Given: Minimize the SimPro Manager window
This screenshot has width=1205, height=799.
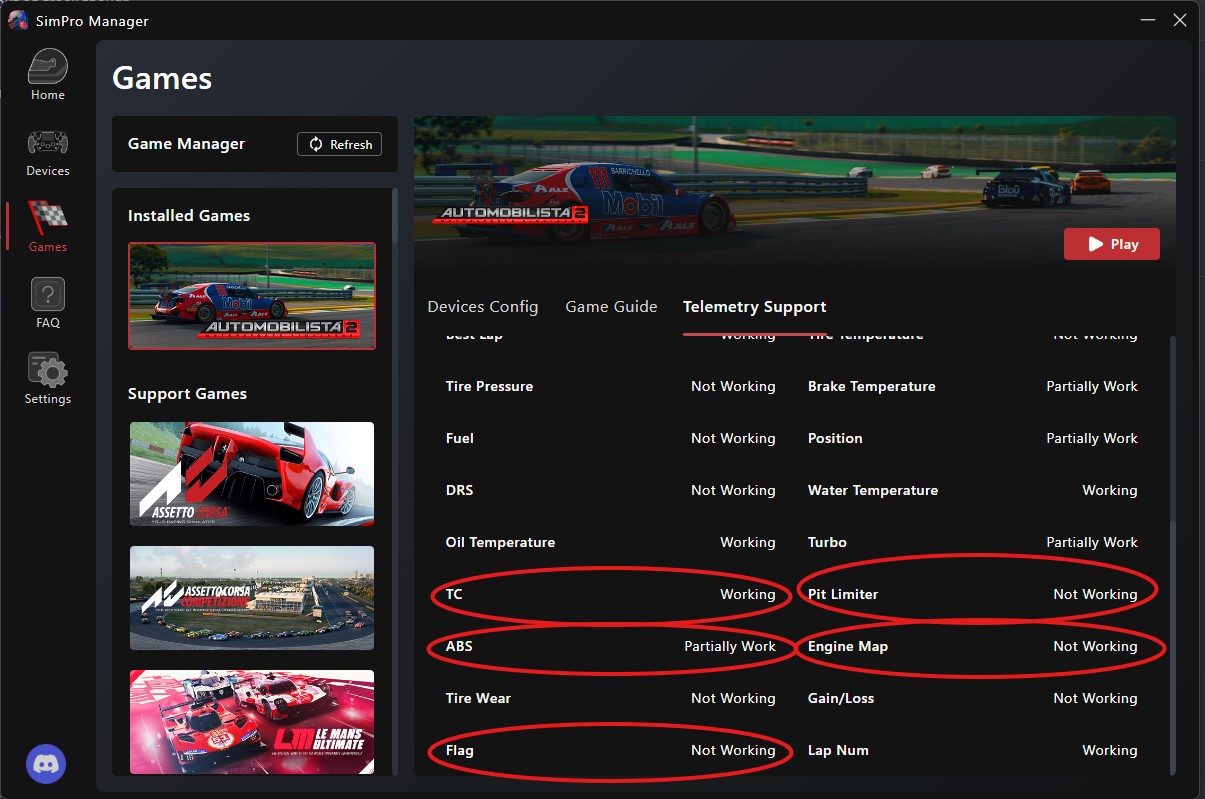Looking at the screenshot, I should pos(1148,20).
